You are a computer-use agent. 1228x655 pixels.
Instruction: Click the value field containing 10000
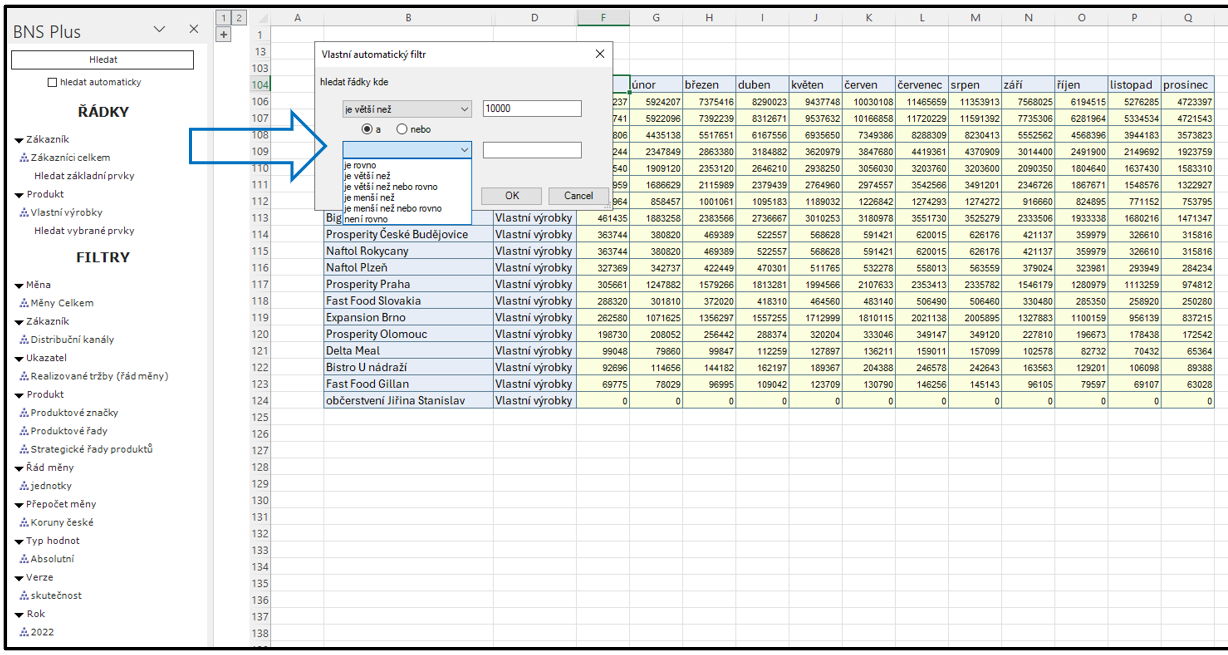(x=532, y=109)
